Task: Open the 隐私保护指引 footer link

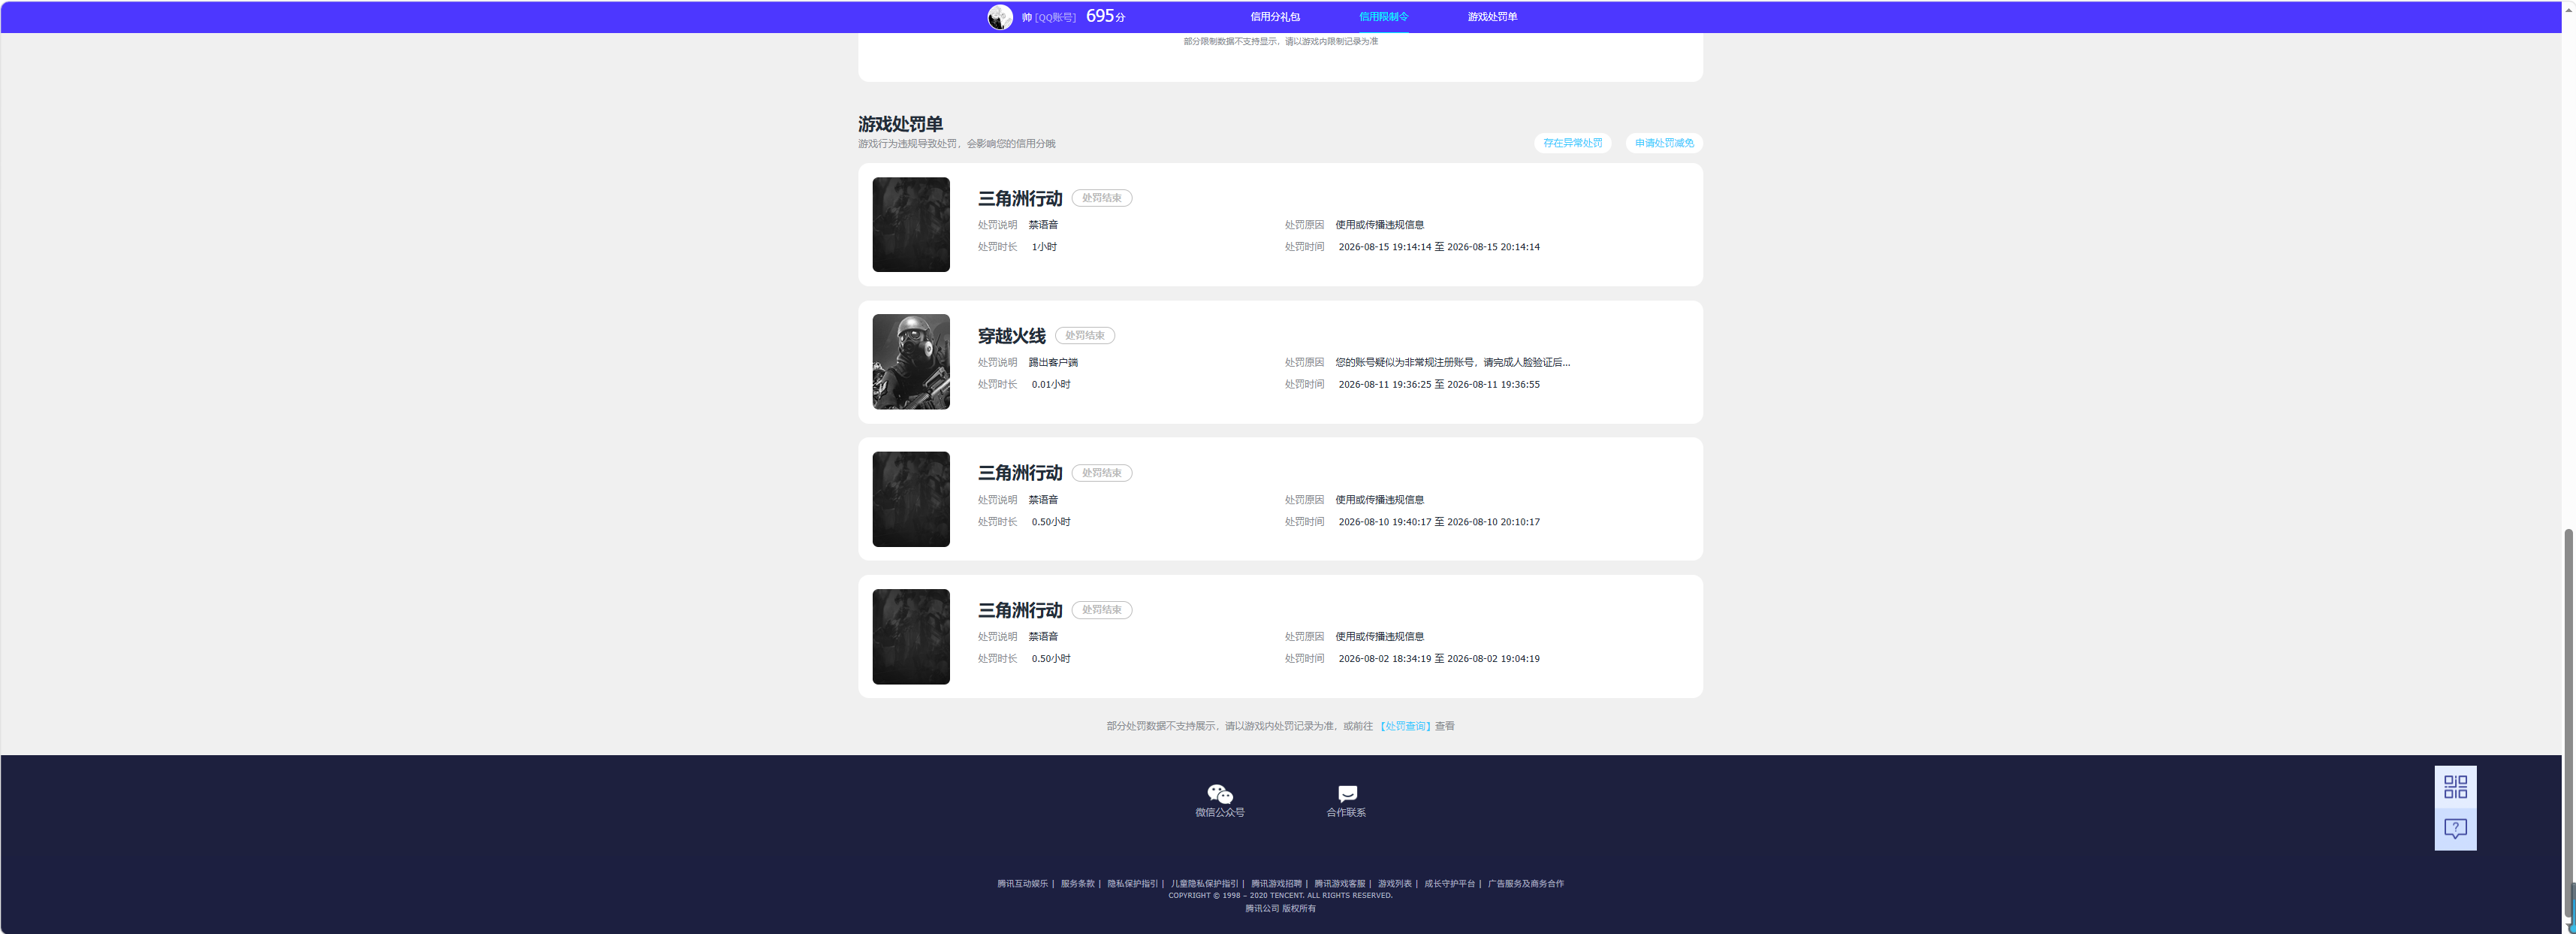Action: [x=1132, y=884]
